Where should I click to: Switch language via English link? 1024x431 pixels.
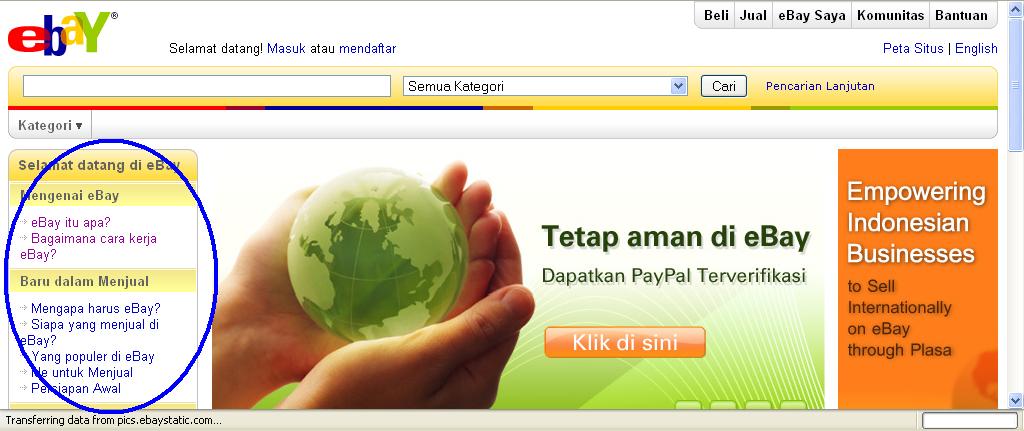tap(976, 48)
